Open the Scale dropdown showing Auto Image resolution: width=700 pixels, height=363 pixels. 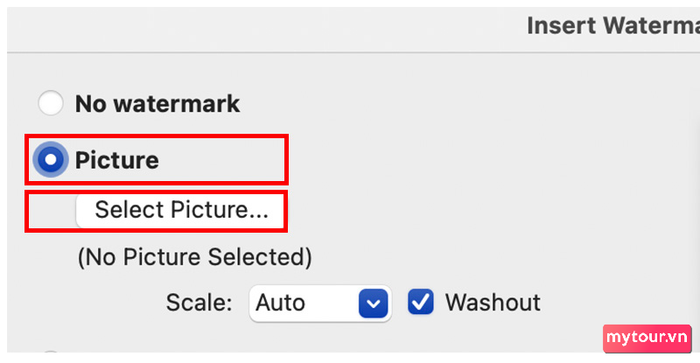tap(320, 303)
